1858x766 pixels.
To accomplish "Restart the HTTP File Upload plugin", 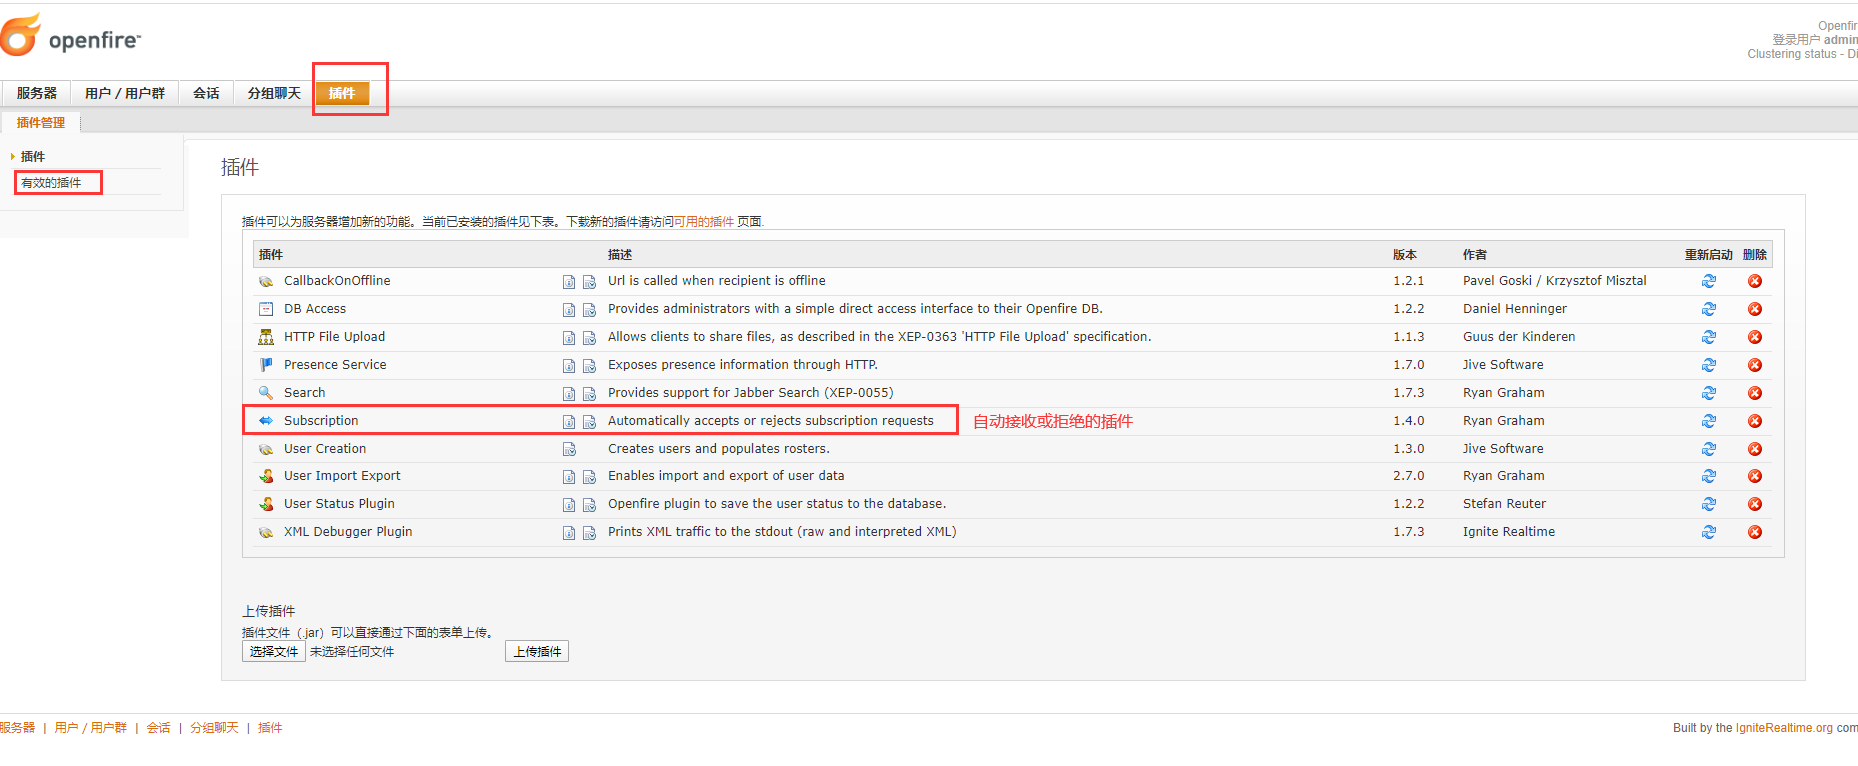I will point(1708,337).
